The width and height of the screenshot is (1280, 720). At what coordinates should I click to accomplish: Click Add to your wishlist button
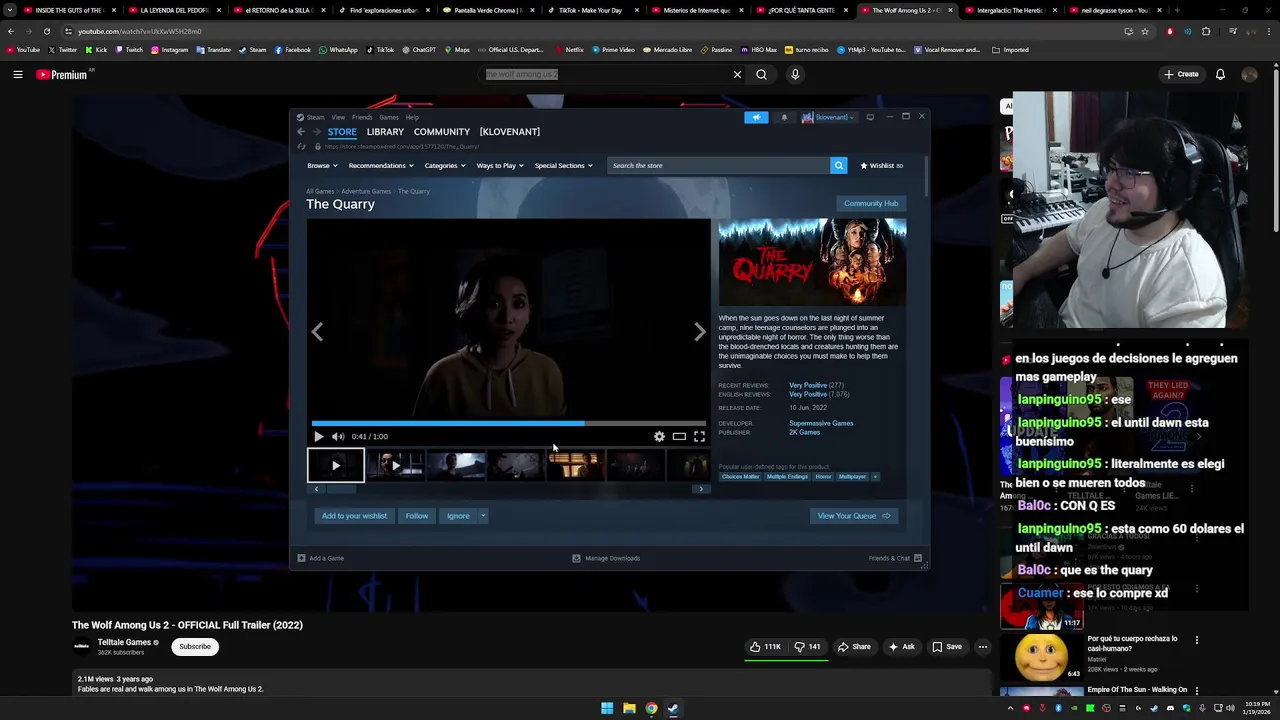click(354, 516)
